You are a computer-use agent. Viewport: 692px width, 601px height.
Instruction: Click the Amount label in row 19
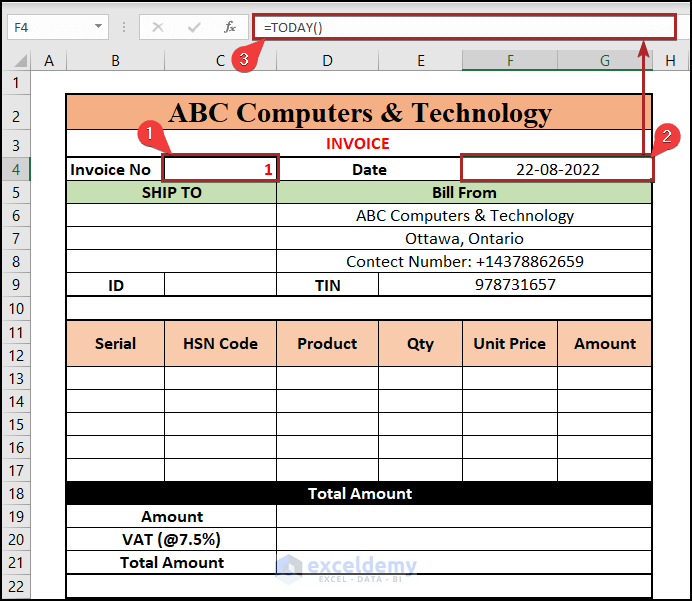[x=171, y=516]
